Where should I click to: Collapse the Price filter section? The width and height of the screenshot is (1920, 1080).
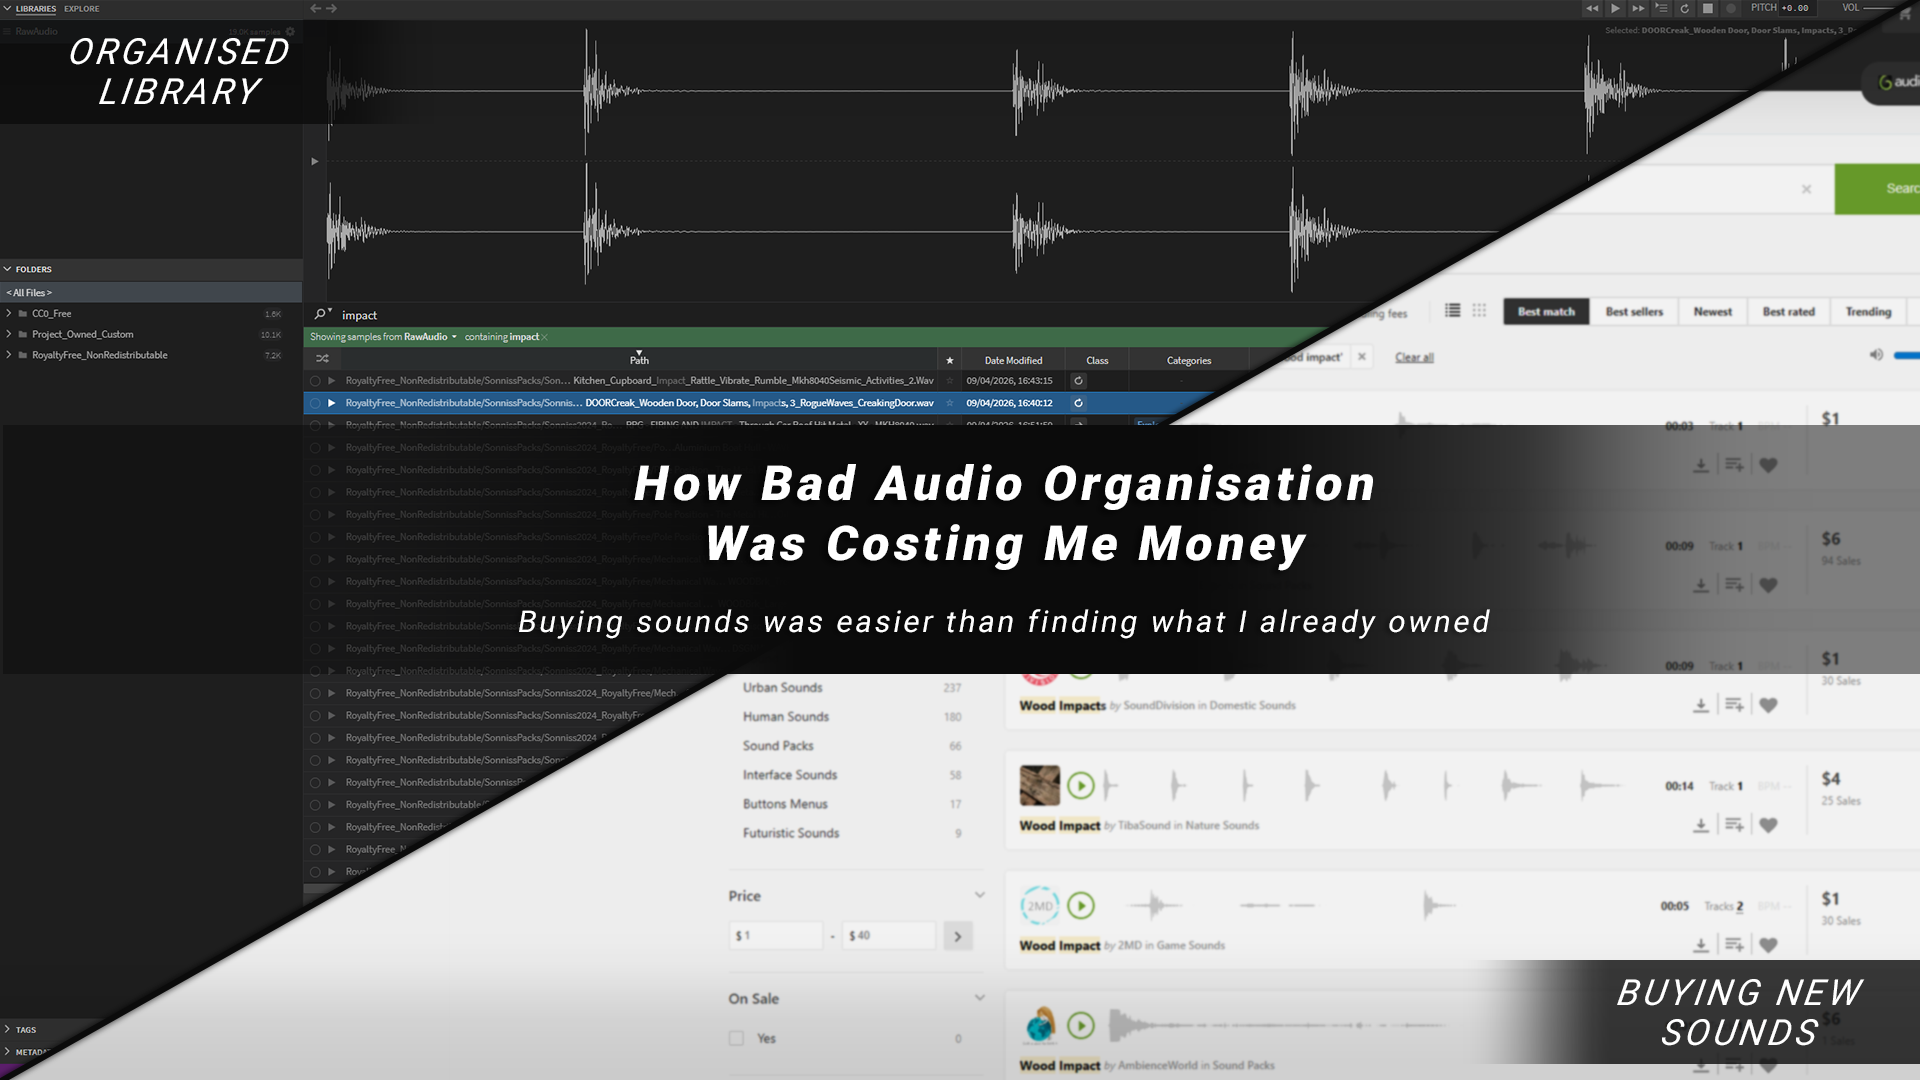pos(980,895)
